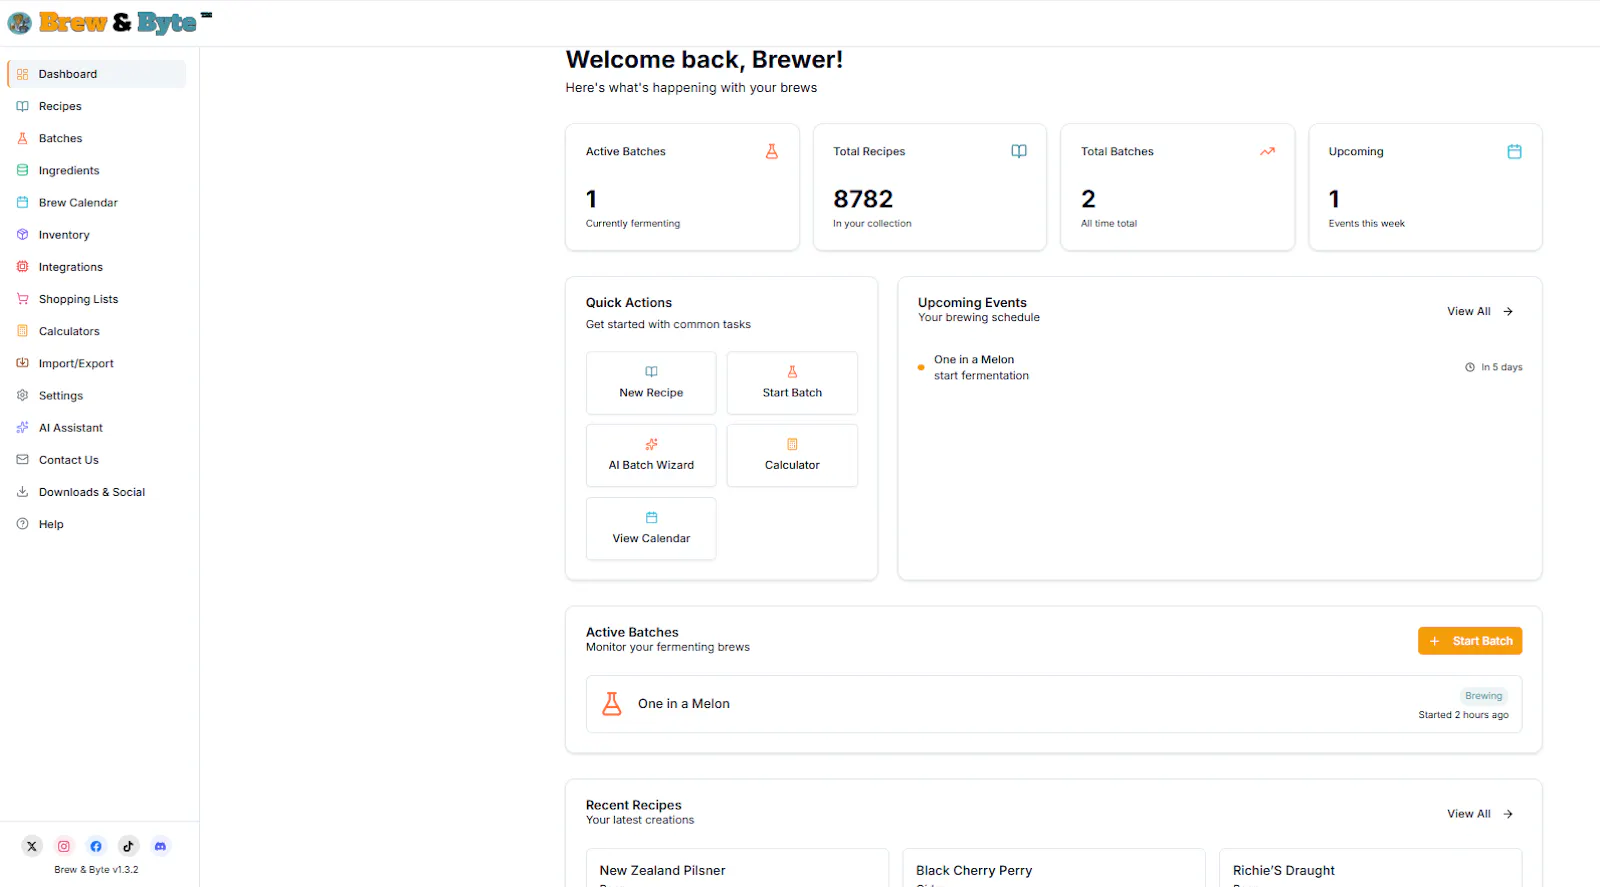Click the Active Batches stat card

tap(682, 187)
